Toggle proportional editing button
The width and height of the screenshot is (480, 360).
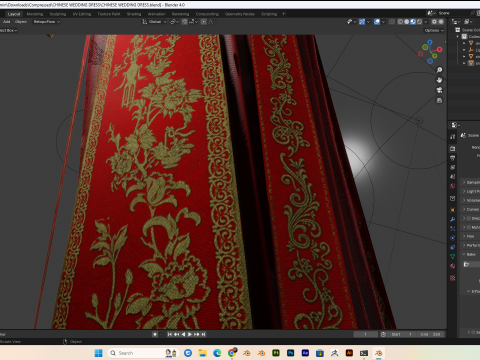point(203,22)
